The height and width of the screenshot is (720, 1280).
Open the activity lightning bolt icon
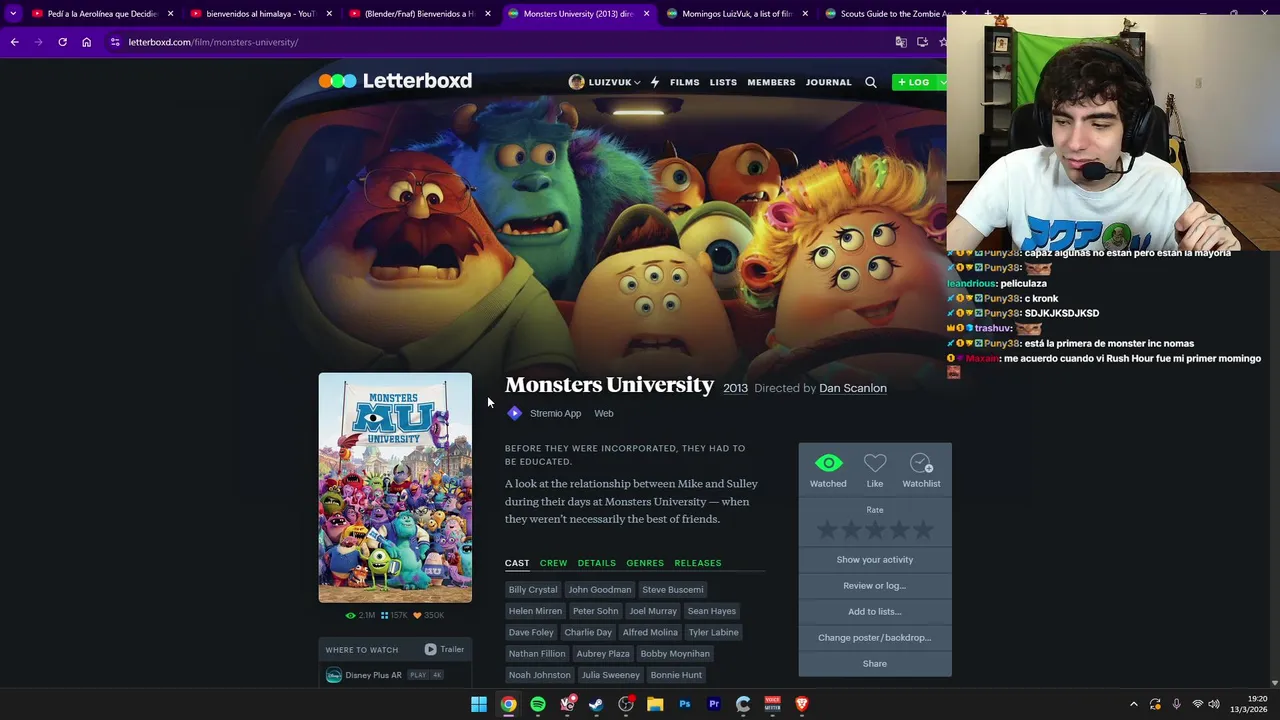pyautogui.click(x=655, y=82)
